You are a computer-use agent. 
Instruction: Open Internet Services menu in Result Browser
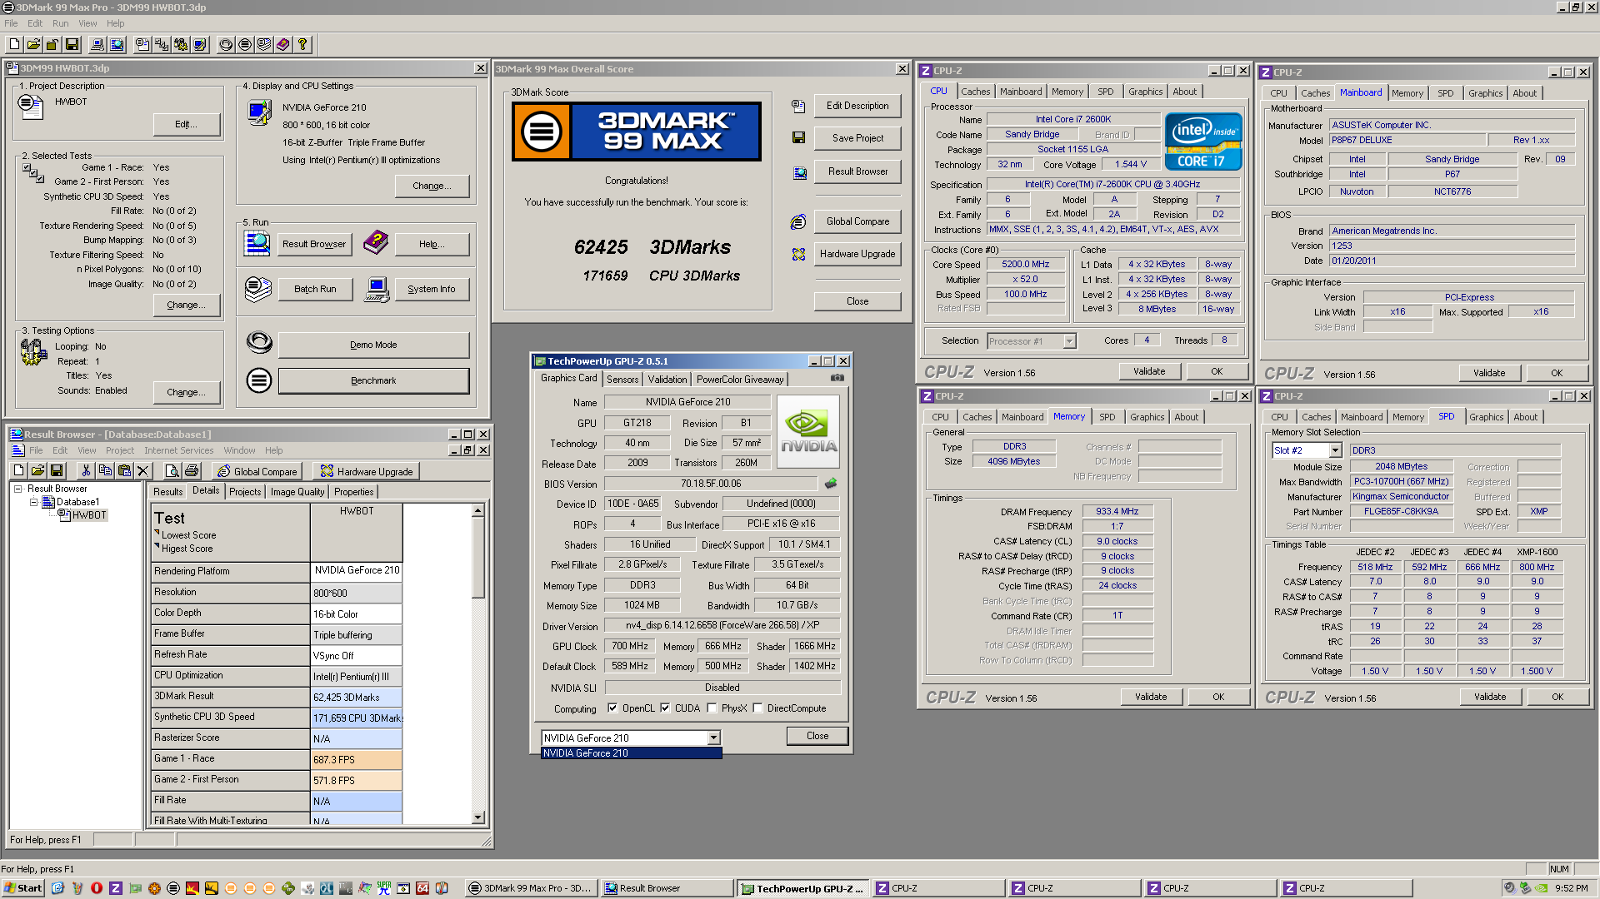[179, 450]
